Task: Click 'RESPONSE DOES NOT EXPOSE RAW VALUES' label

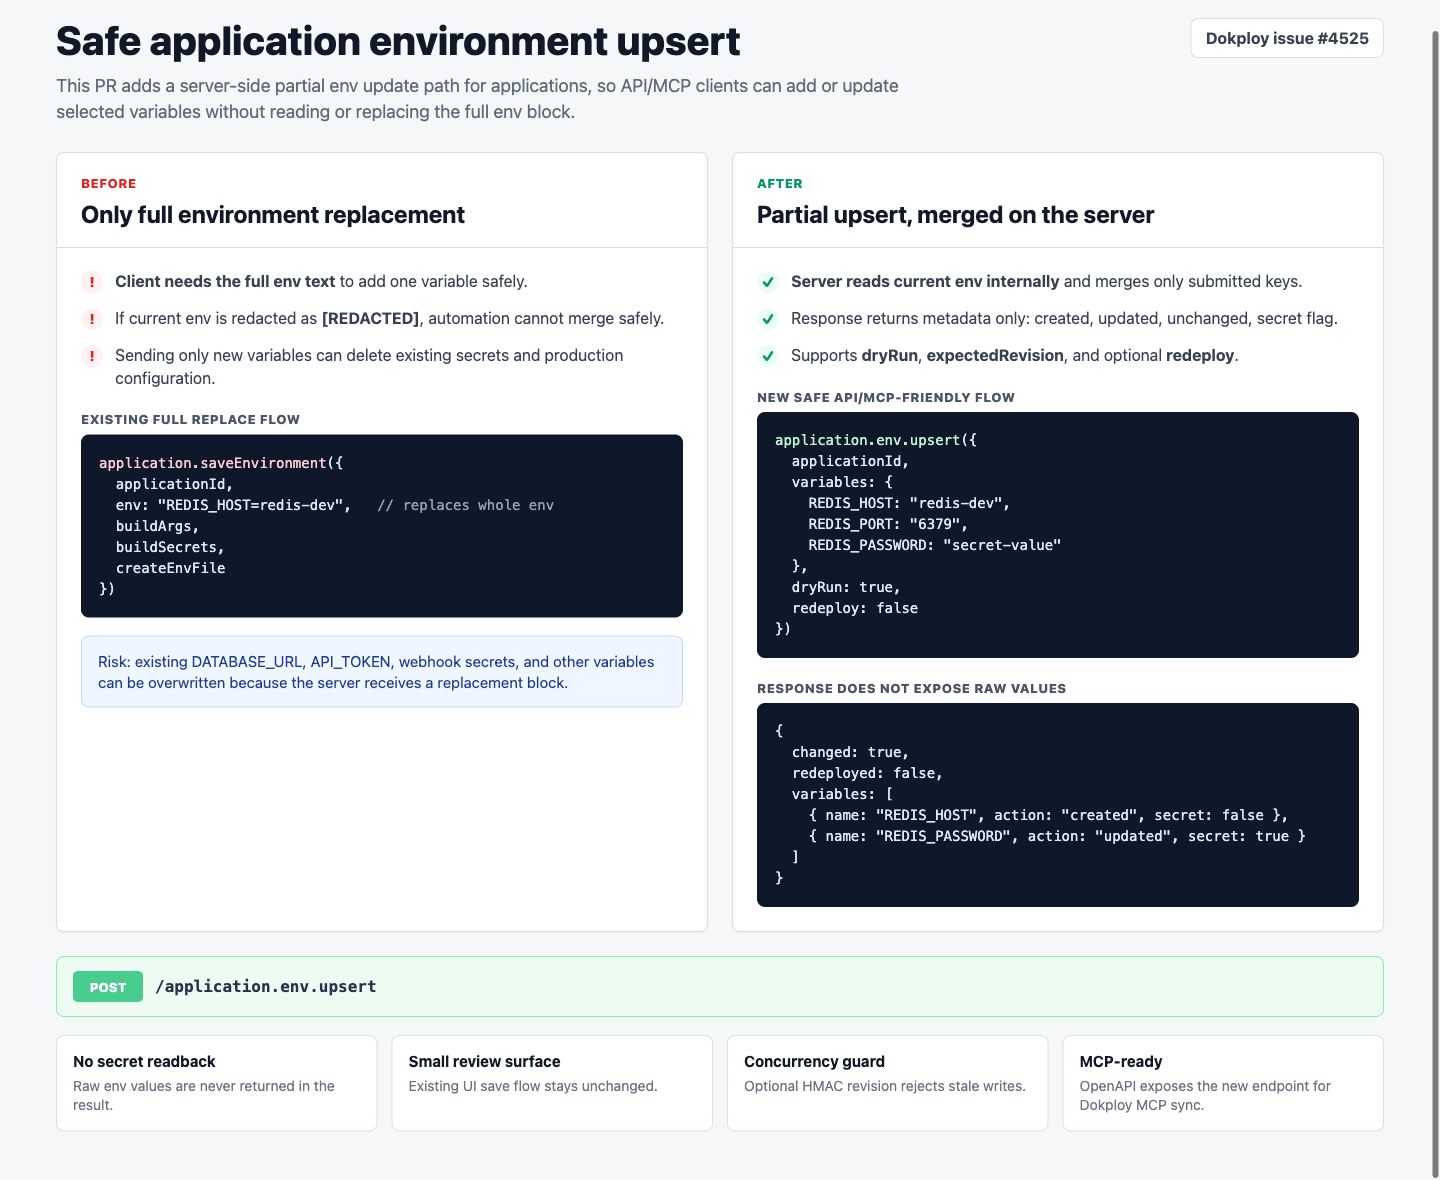Action: [912, 689]
